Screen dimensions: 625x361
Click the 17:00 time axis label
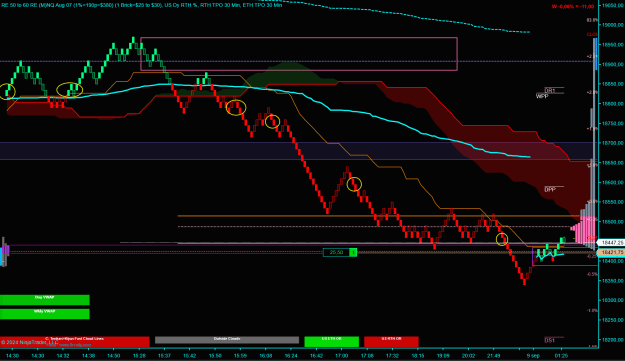[x=342, y=355]
